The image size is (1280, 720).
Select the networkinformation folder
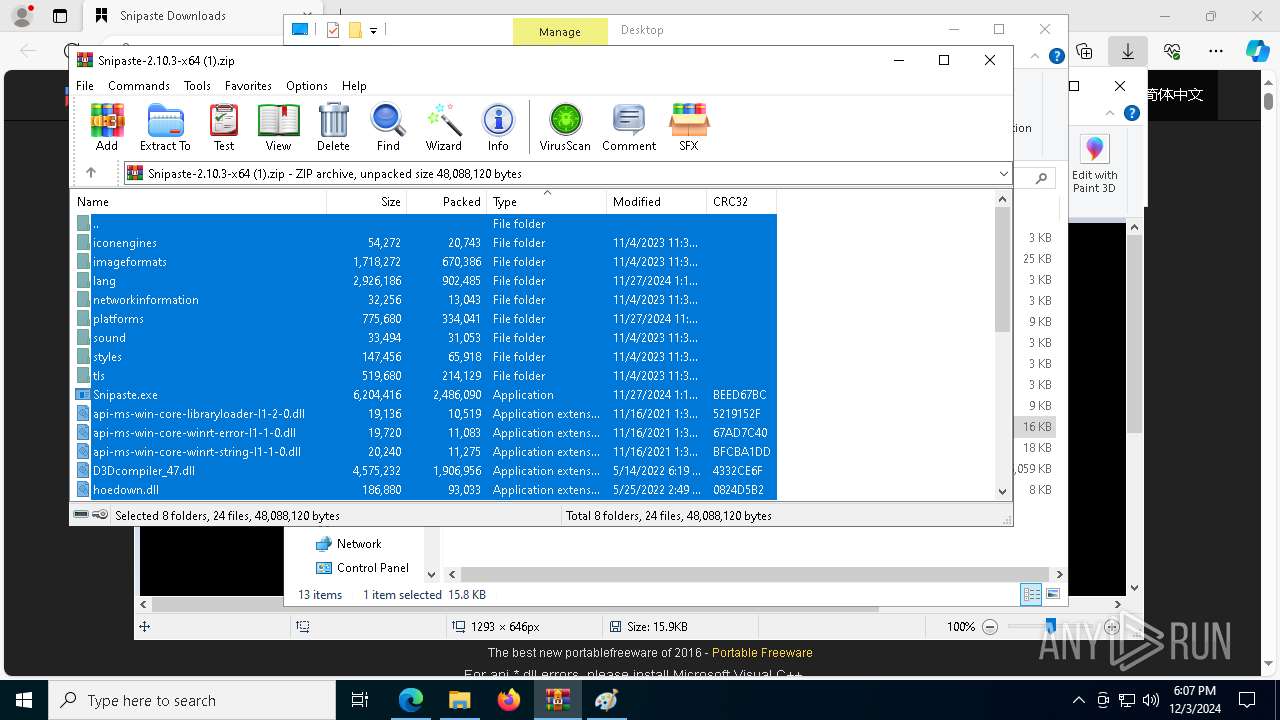[x=425, y=300]
